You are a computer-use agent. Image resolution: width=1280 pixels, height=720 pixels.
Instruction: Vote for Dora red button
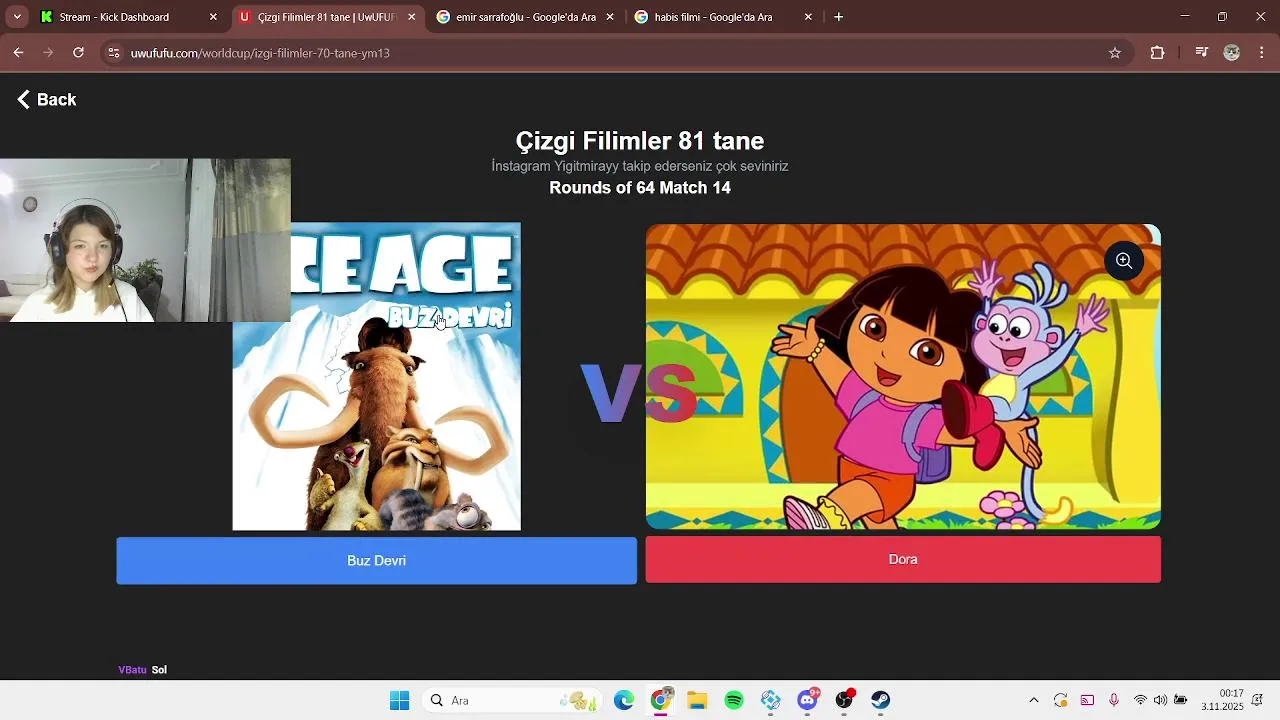coord(903,559)
